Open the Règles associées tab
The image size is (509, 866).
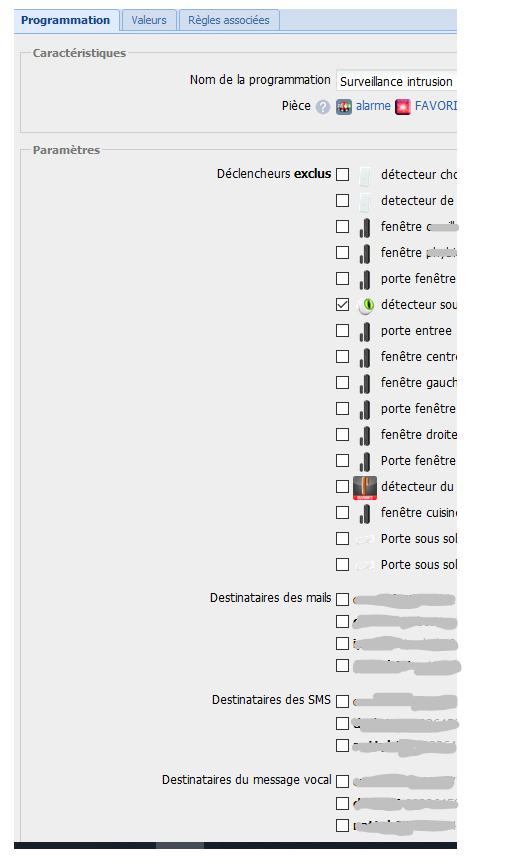tap(229, 20)
